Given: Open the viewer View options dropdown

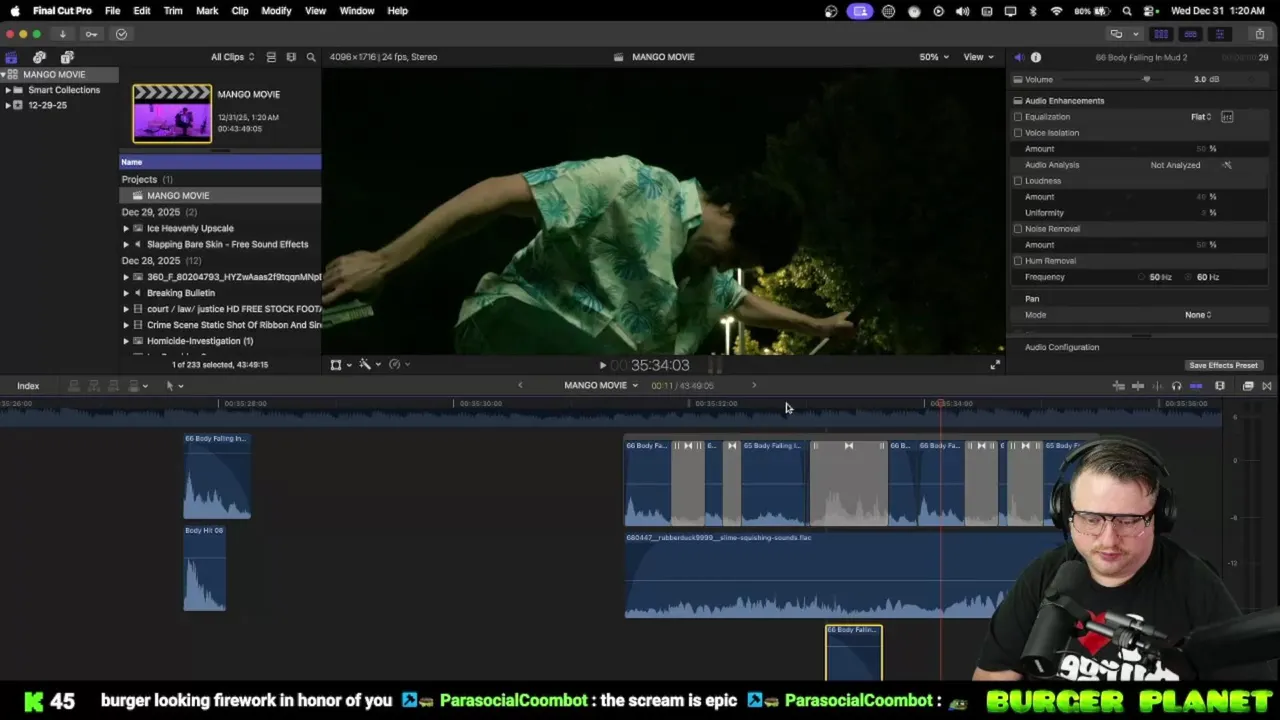Looking at the screenshot, I should 978,57.
